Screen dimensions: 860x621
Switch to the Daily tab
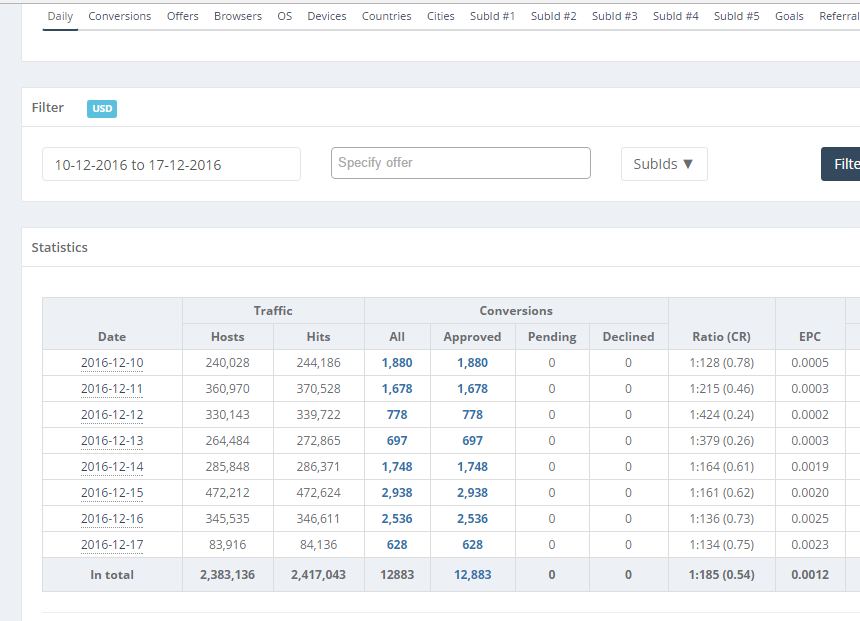(x=60, y=16)
